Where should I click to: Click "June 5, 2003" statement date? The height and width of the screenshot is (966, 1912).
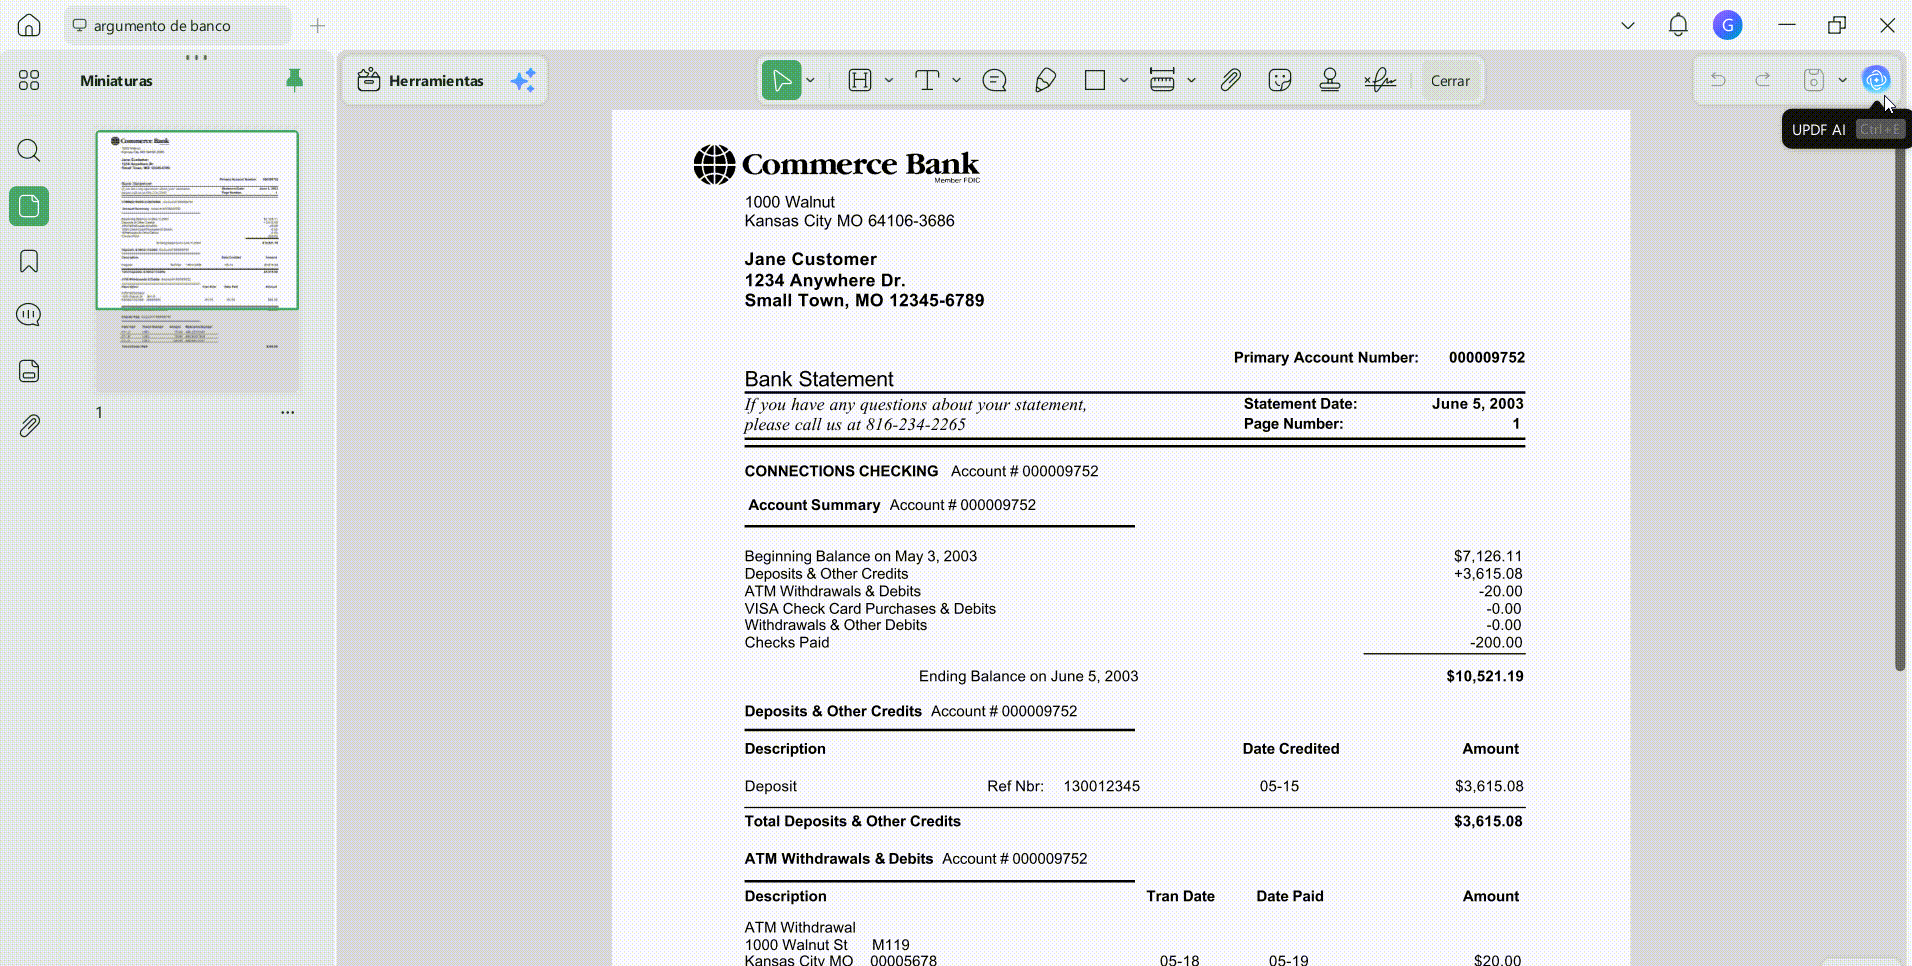1477,404
